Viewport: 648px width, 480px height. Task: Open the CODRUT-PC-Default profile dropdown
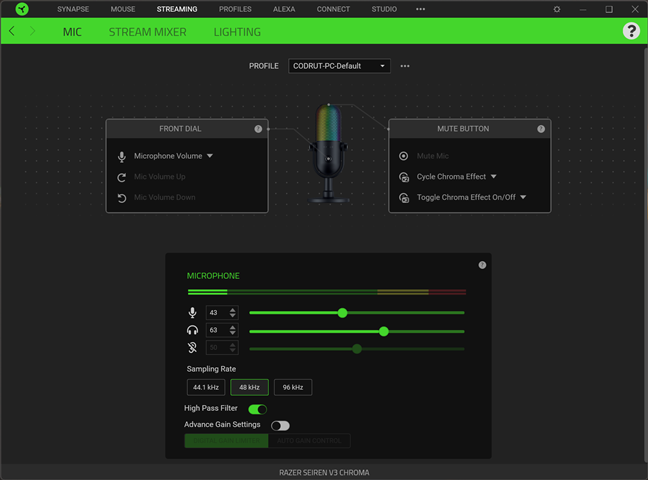[x=339, y=66]
